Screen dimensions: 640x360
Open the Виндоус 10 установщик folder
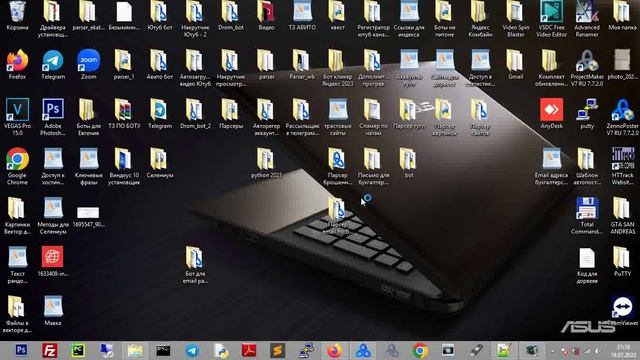coord(124,160)
